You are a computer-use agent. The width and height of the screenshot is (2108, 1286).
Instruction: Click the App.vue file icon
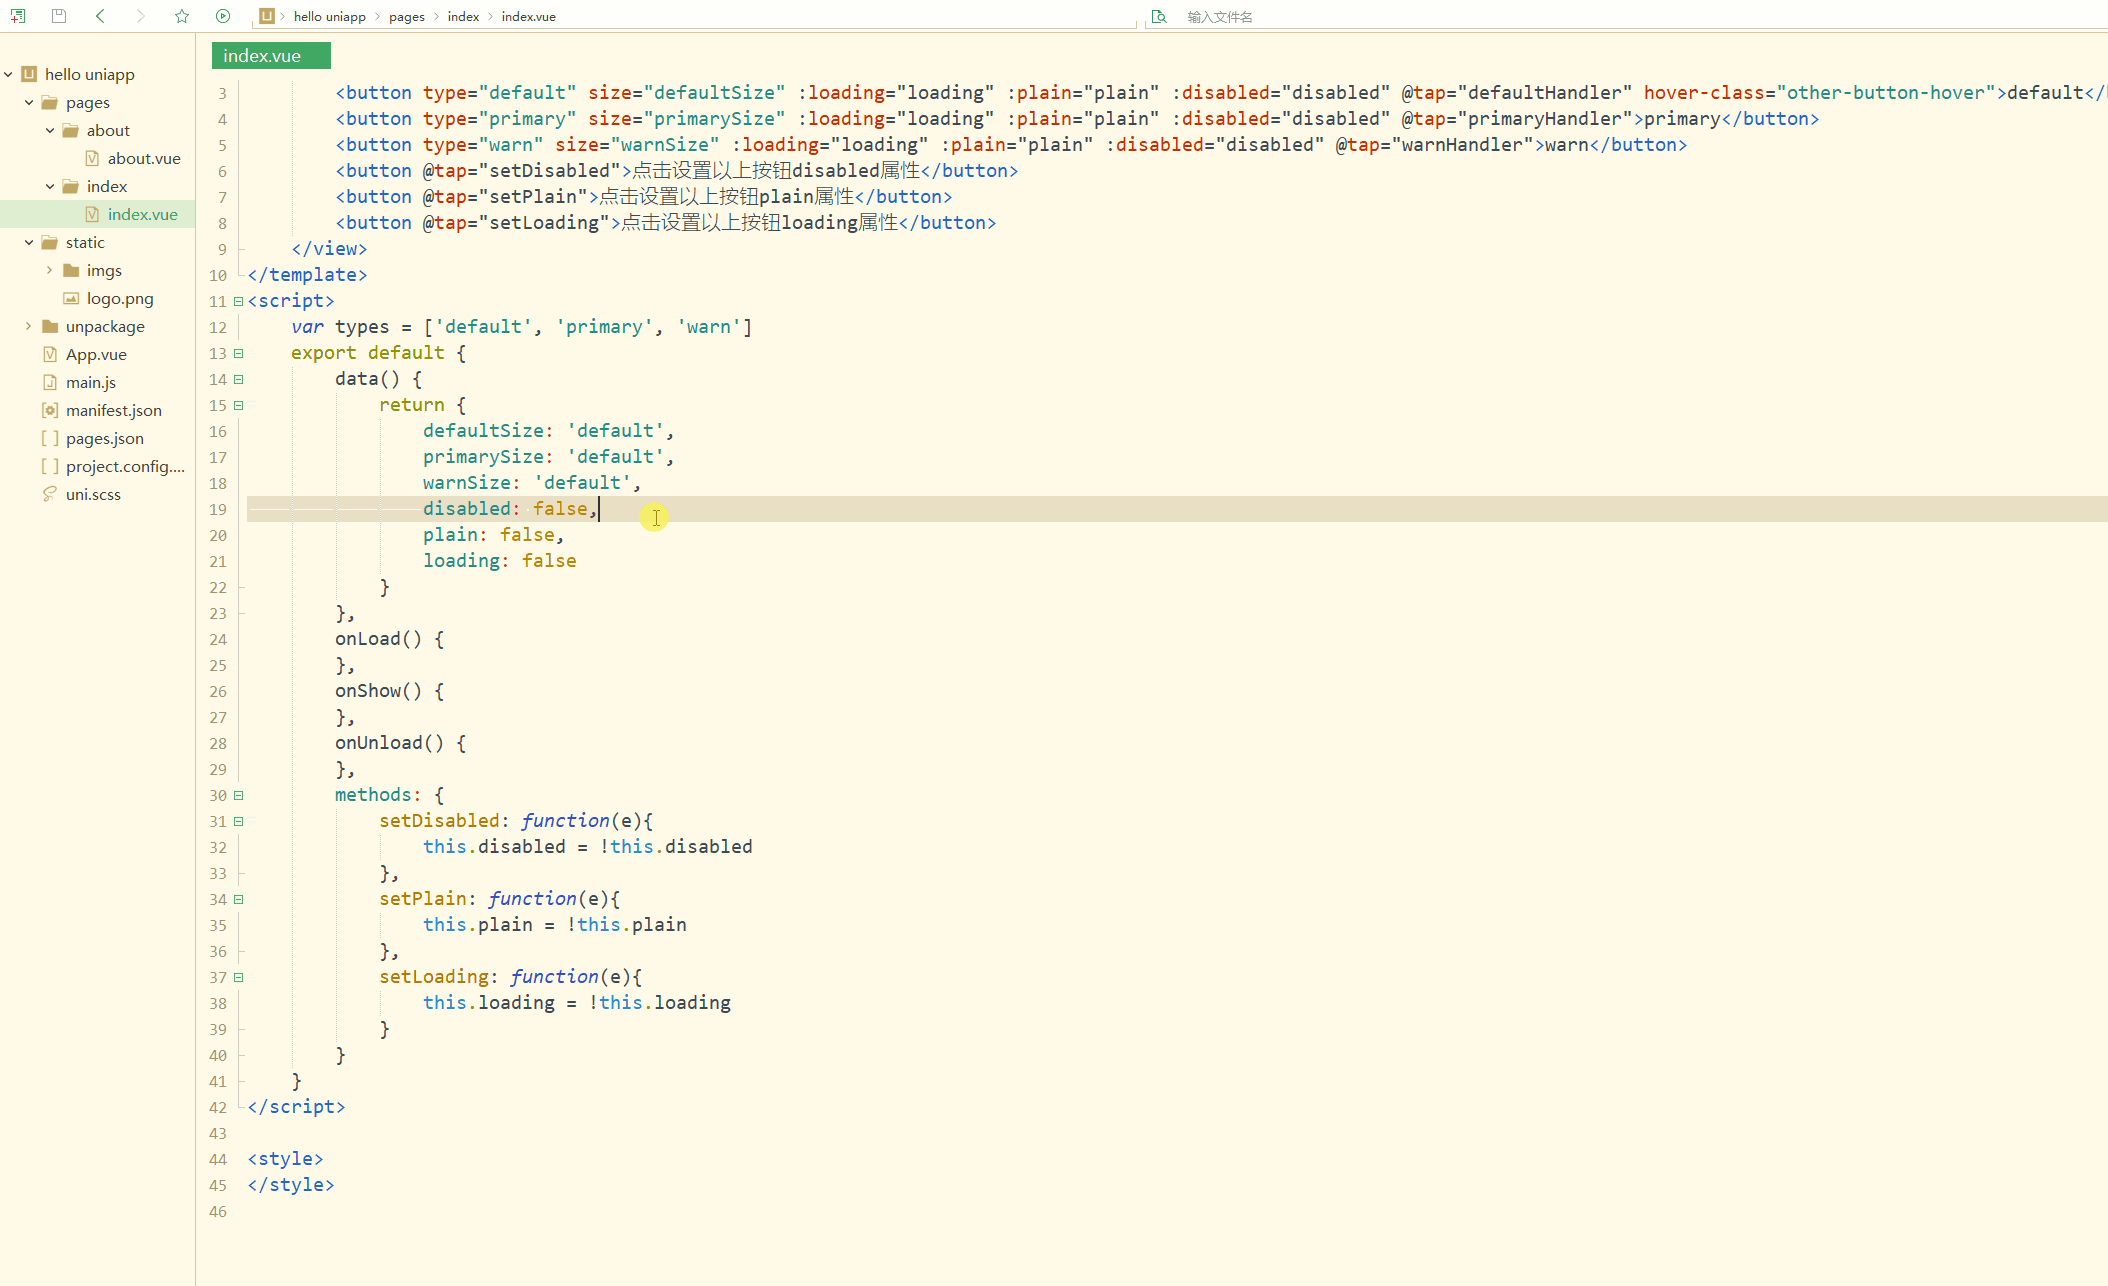tap(50, 354)
